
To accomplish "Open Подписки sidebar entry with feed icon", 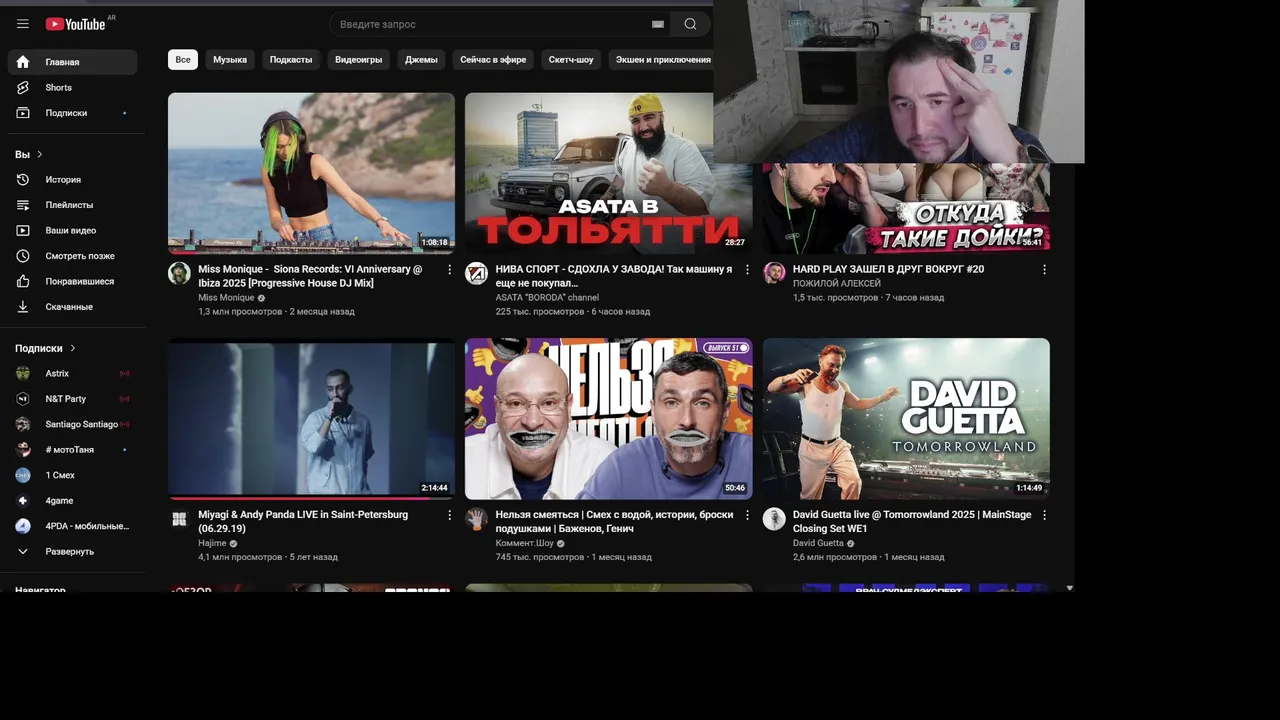I will [x=72, y=113].
